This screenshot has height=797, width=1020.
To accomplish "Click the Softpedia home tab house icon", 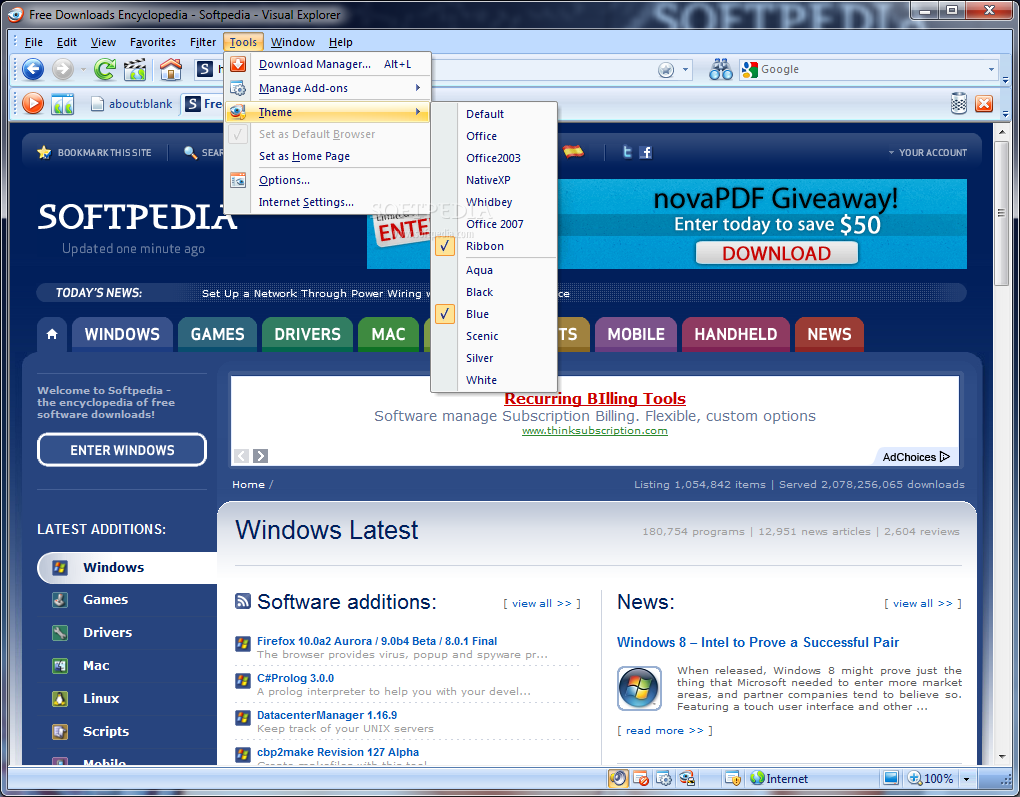I will (52, 334).
